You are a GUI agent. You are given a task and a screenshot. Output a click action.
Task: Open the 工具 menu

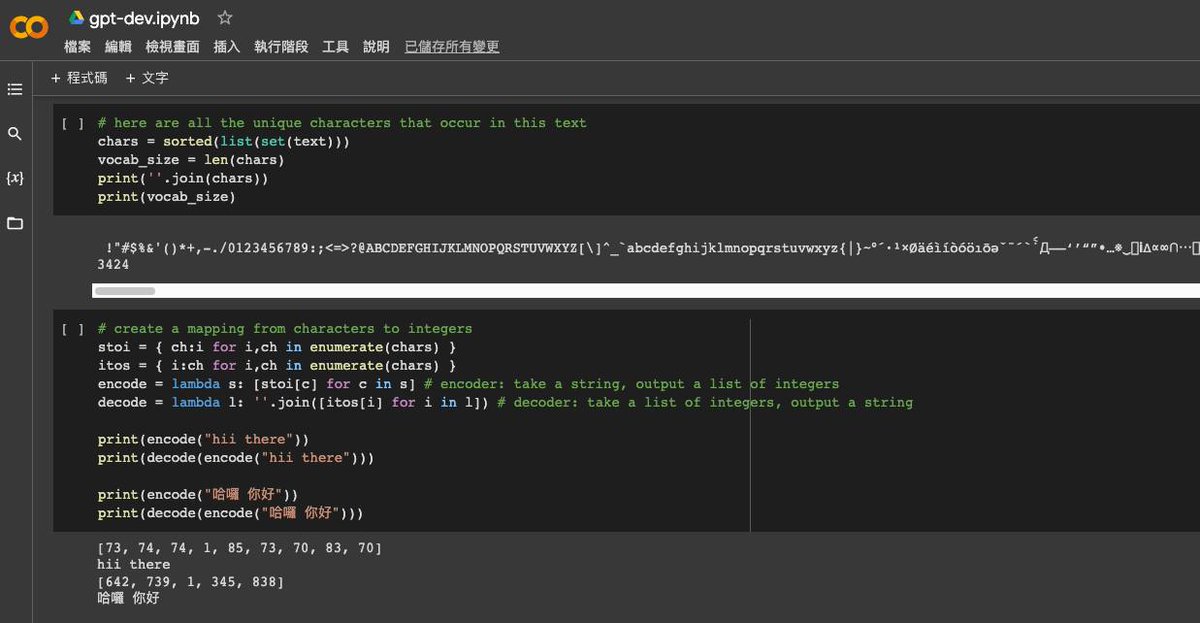(336, 46)
